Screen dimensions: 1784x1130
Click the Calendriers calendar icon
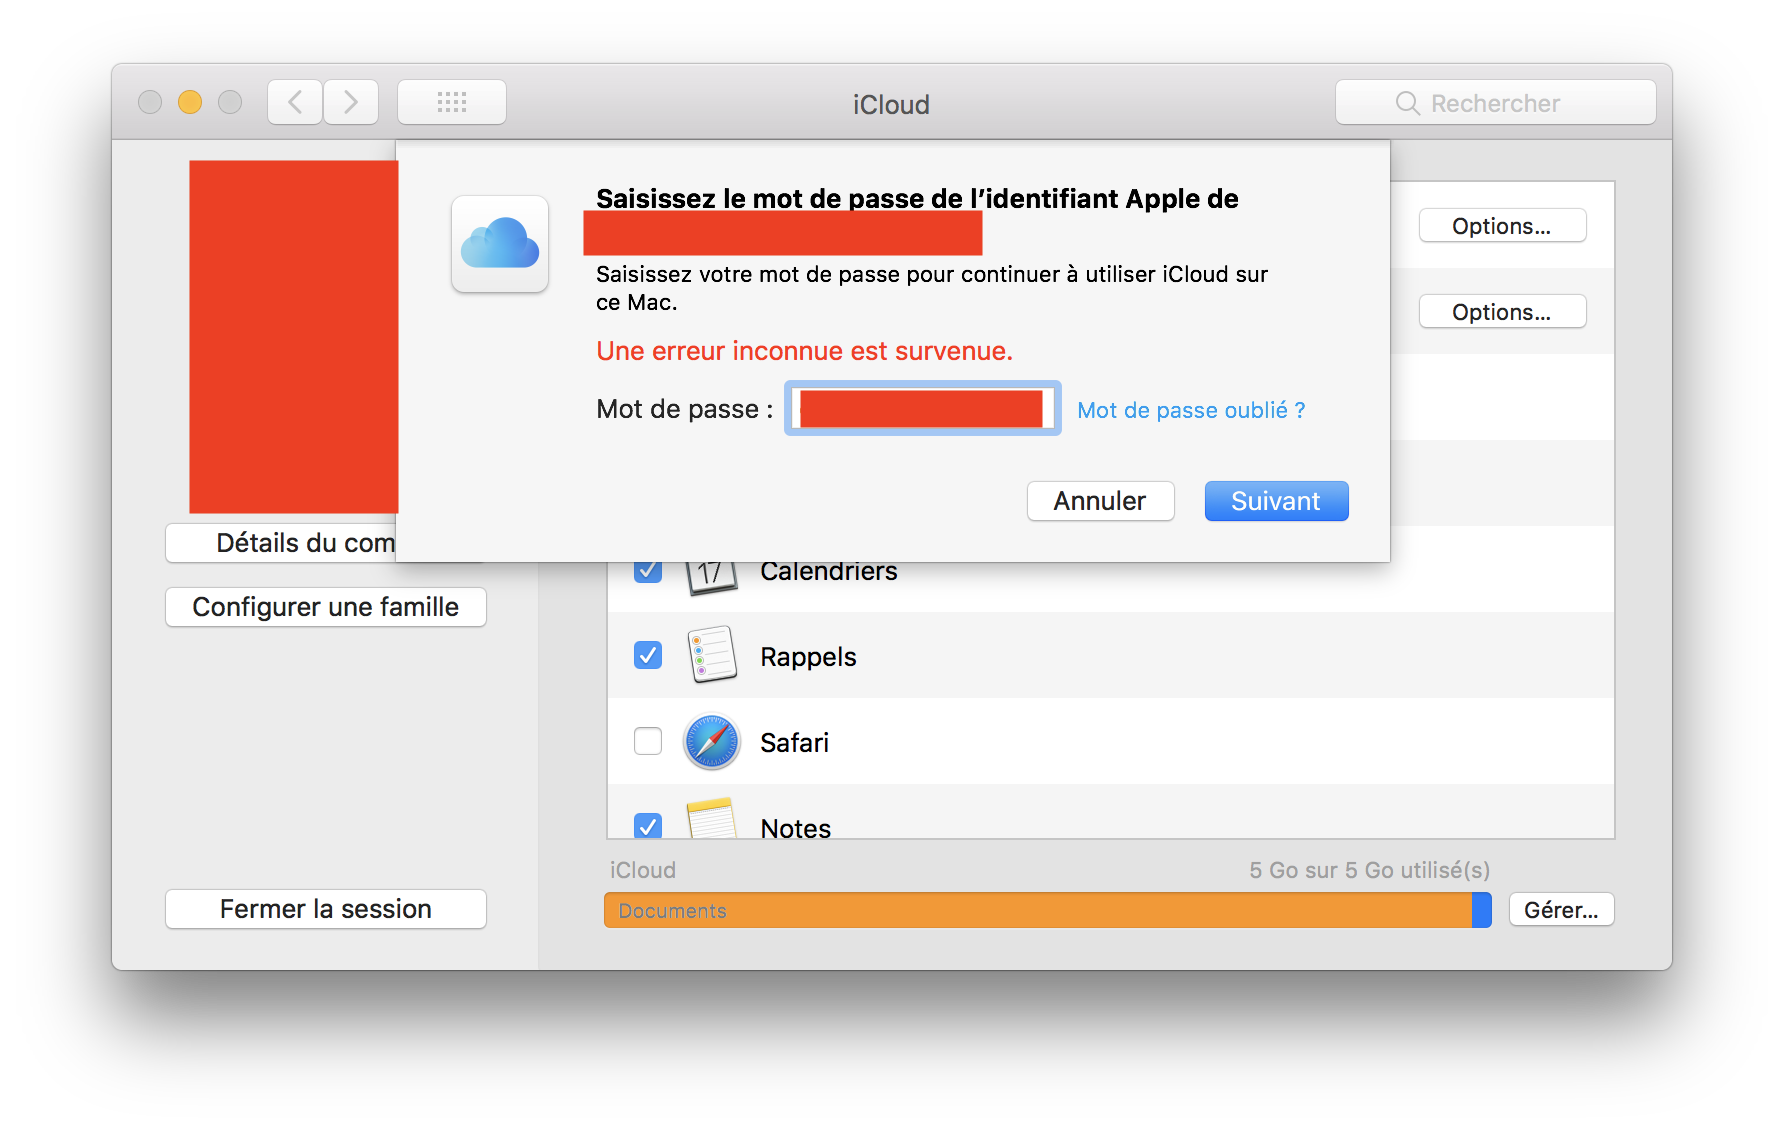coord(711,576)
